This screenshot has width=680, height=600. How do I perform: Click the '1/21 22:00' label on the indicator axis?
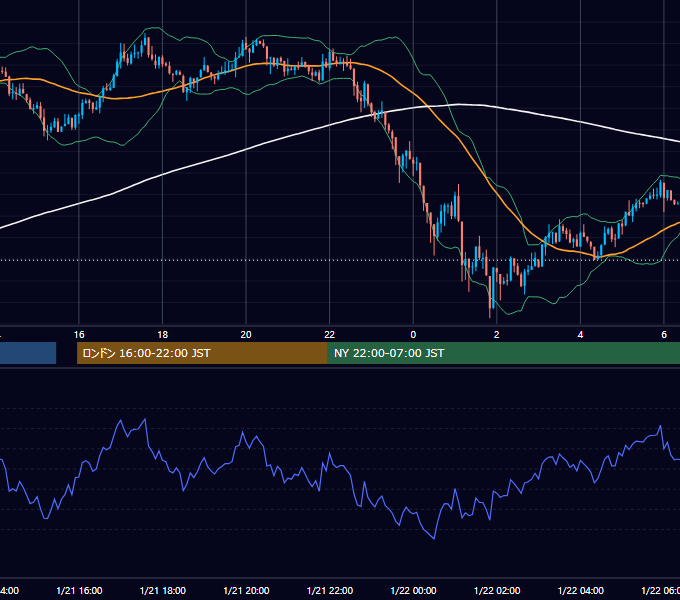tap(330, 590)
